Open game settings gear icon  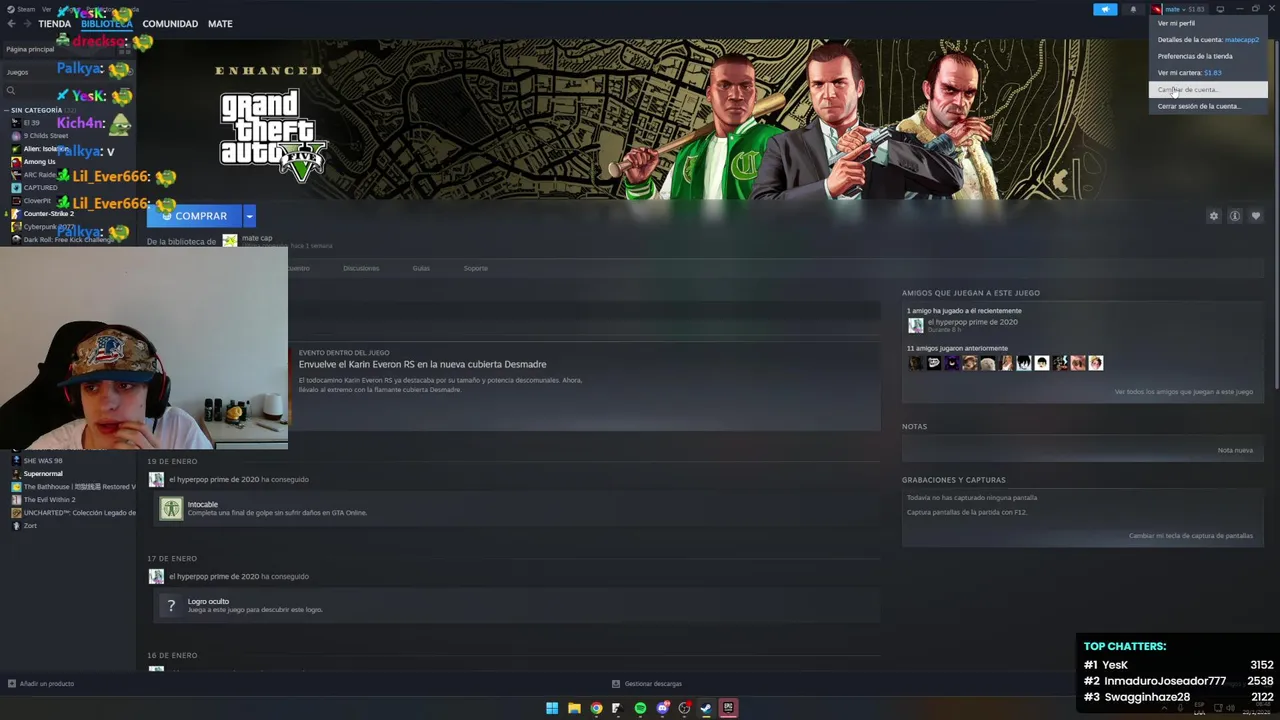tap(1214, 216)
